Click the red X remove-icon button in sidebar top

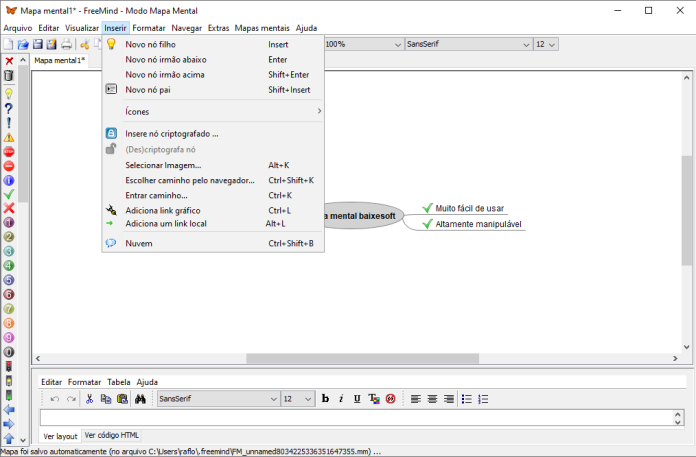9,61
